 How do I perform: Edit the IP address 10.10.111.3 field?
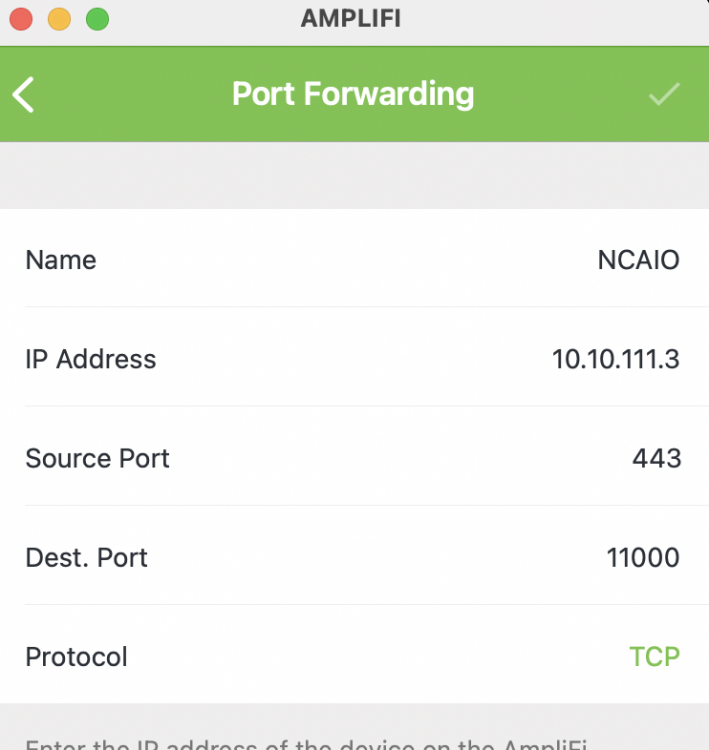click(x=615, y=359)
